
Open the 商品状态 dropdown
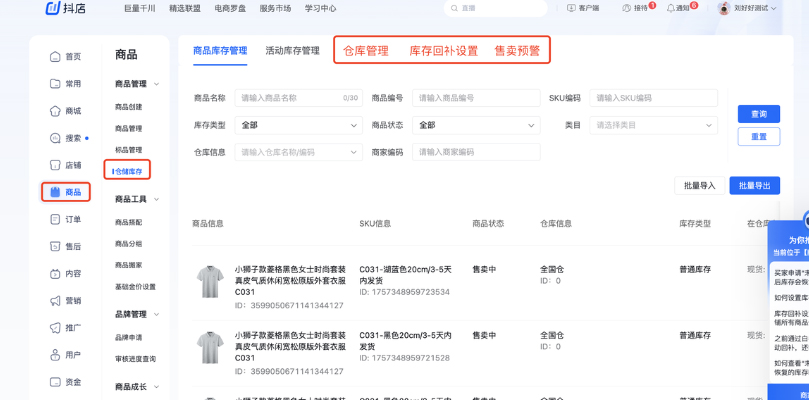476,125
